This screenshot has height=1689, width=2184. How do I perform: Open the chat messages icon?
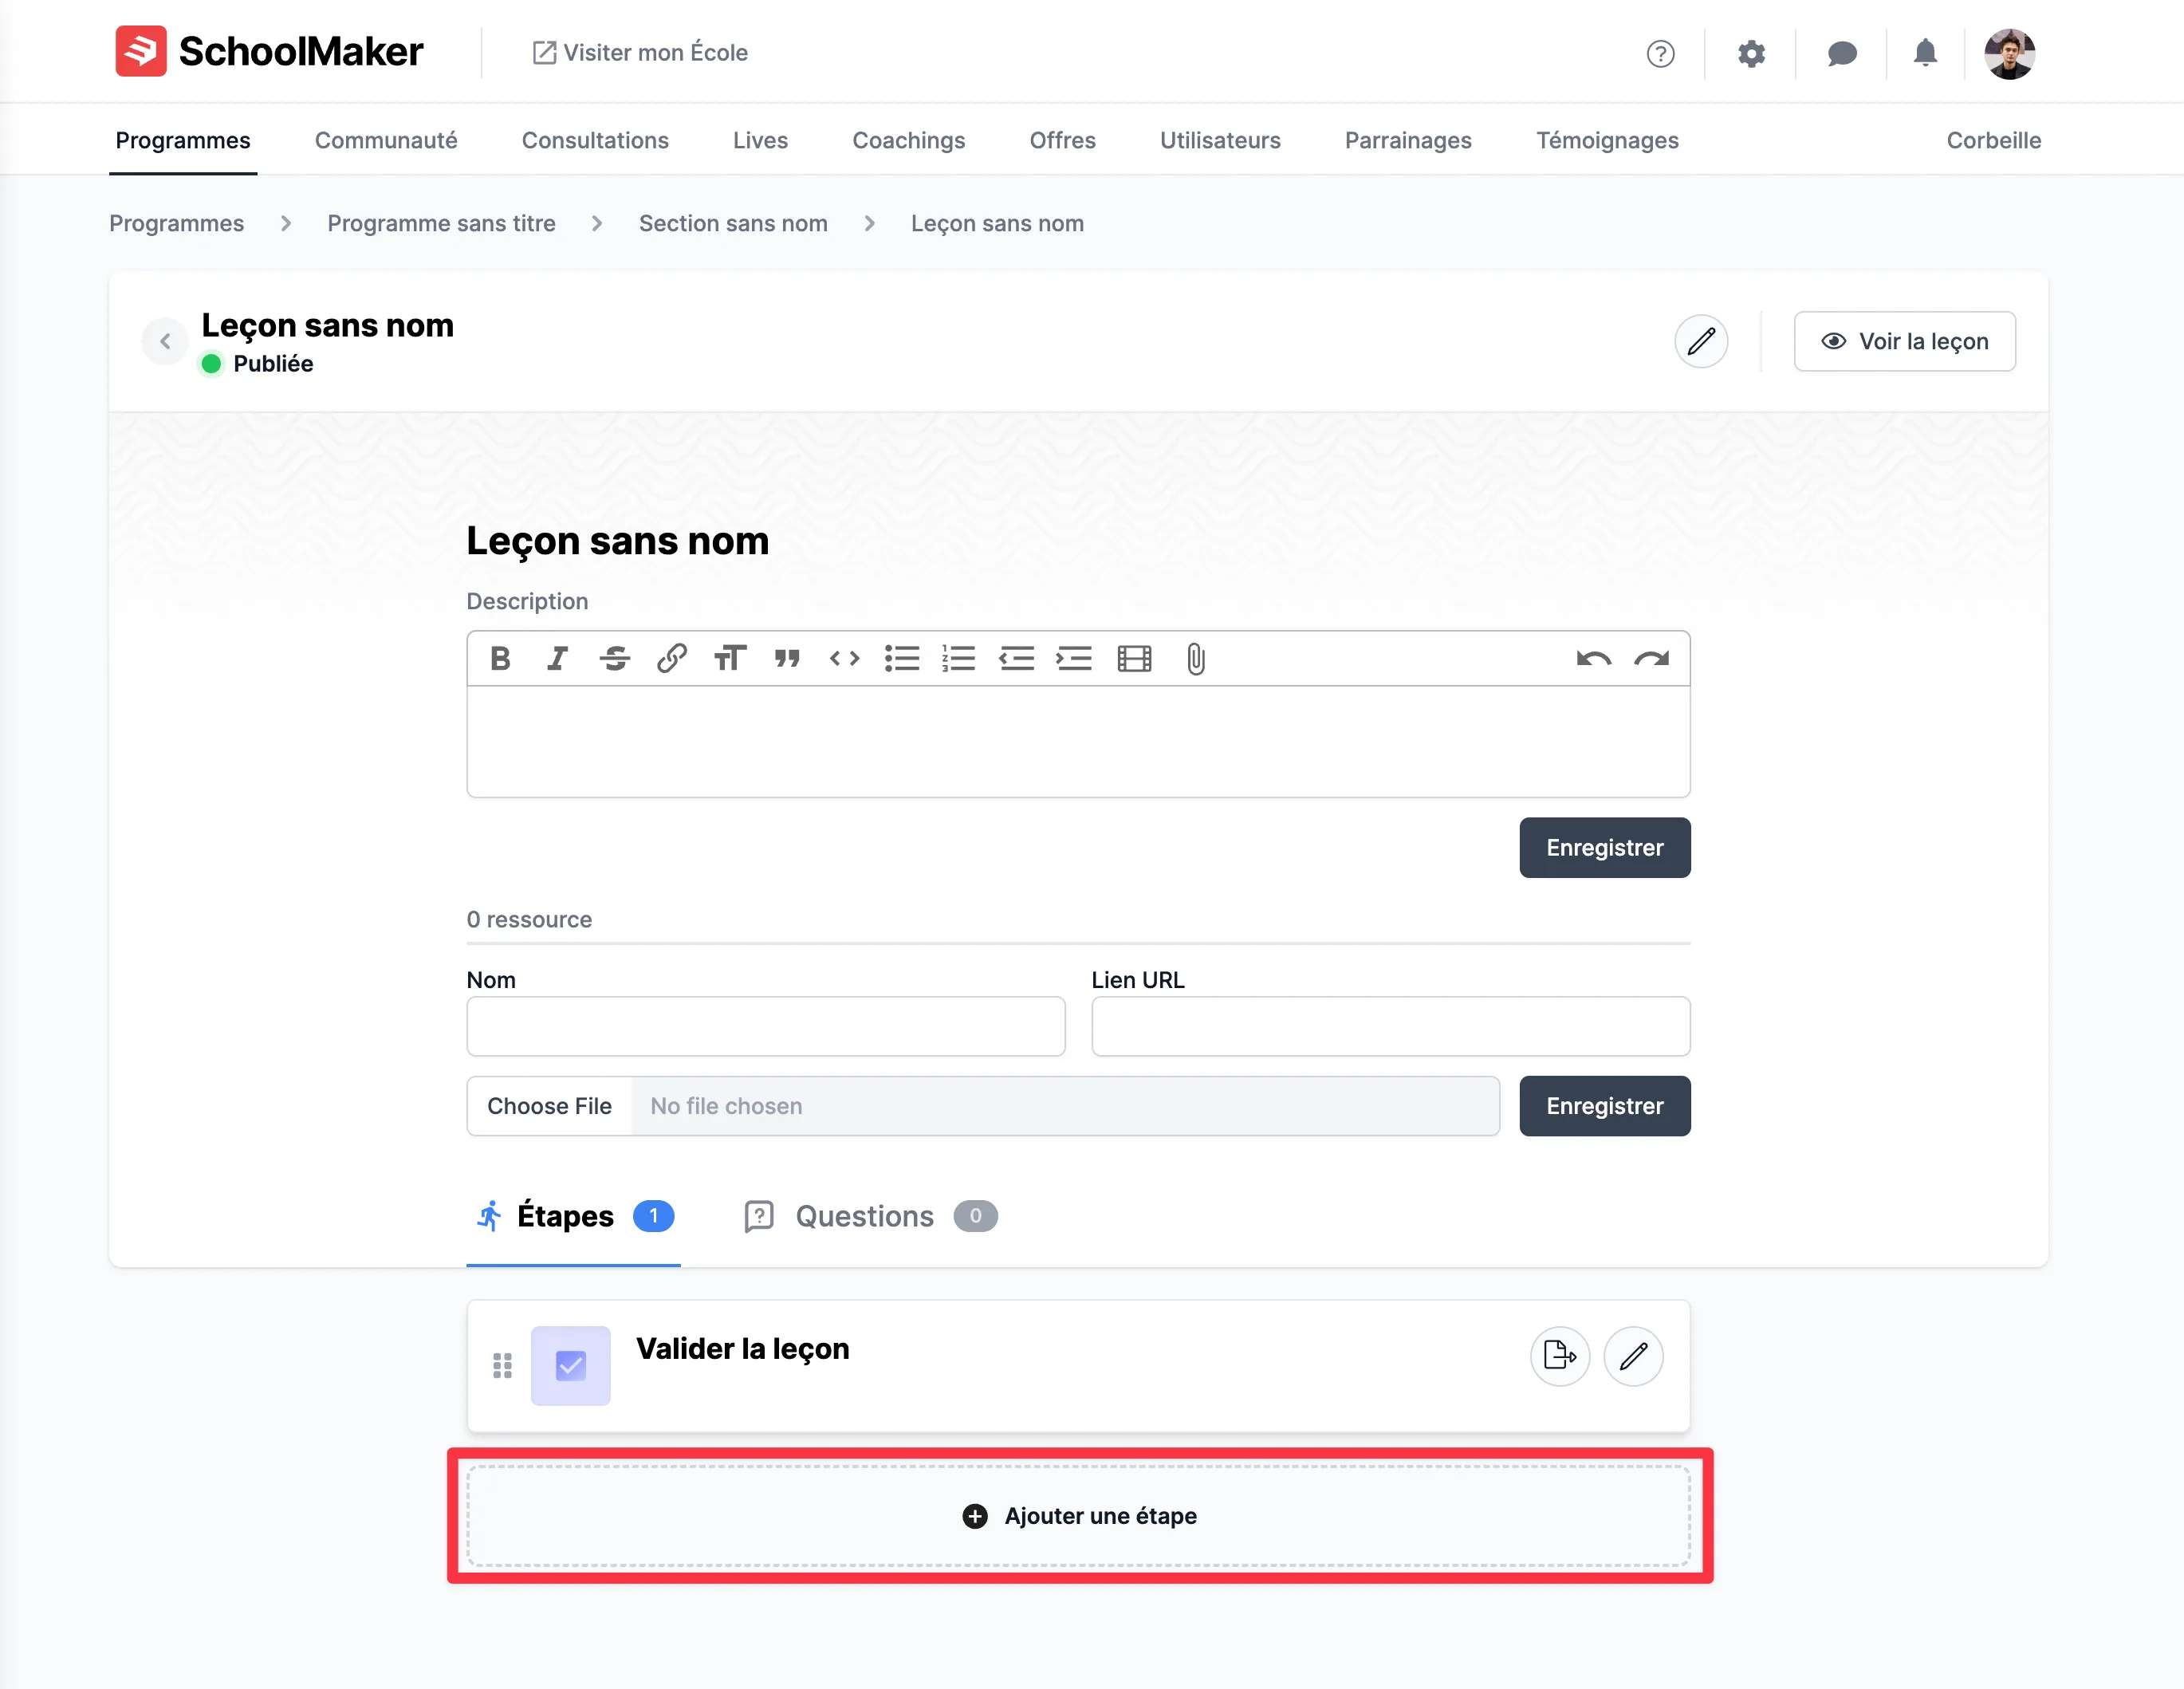(1841, 53)
